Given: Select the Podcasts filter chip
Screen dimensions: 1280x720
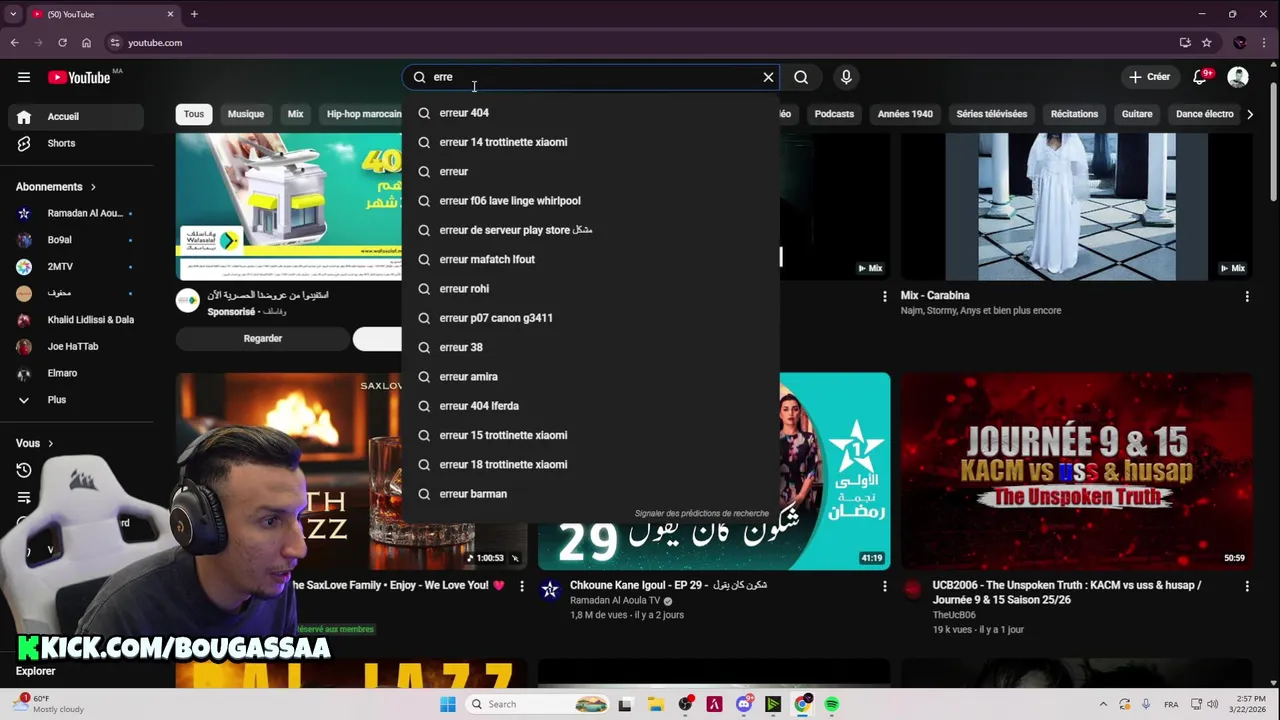Looking at the screenshot, I should pos(834,114).
